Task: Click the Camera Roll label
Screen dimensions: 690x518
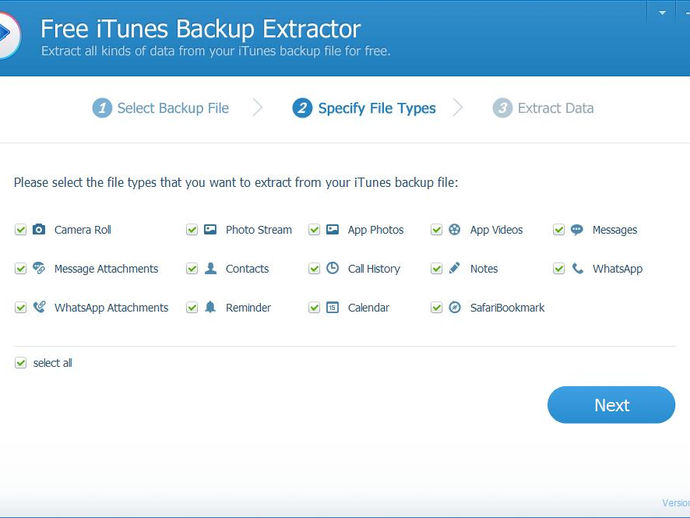Action: (x=83, y=230)
